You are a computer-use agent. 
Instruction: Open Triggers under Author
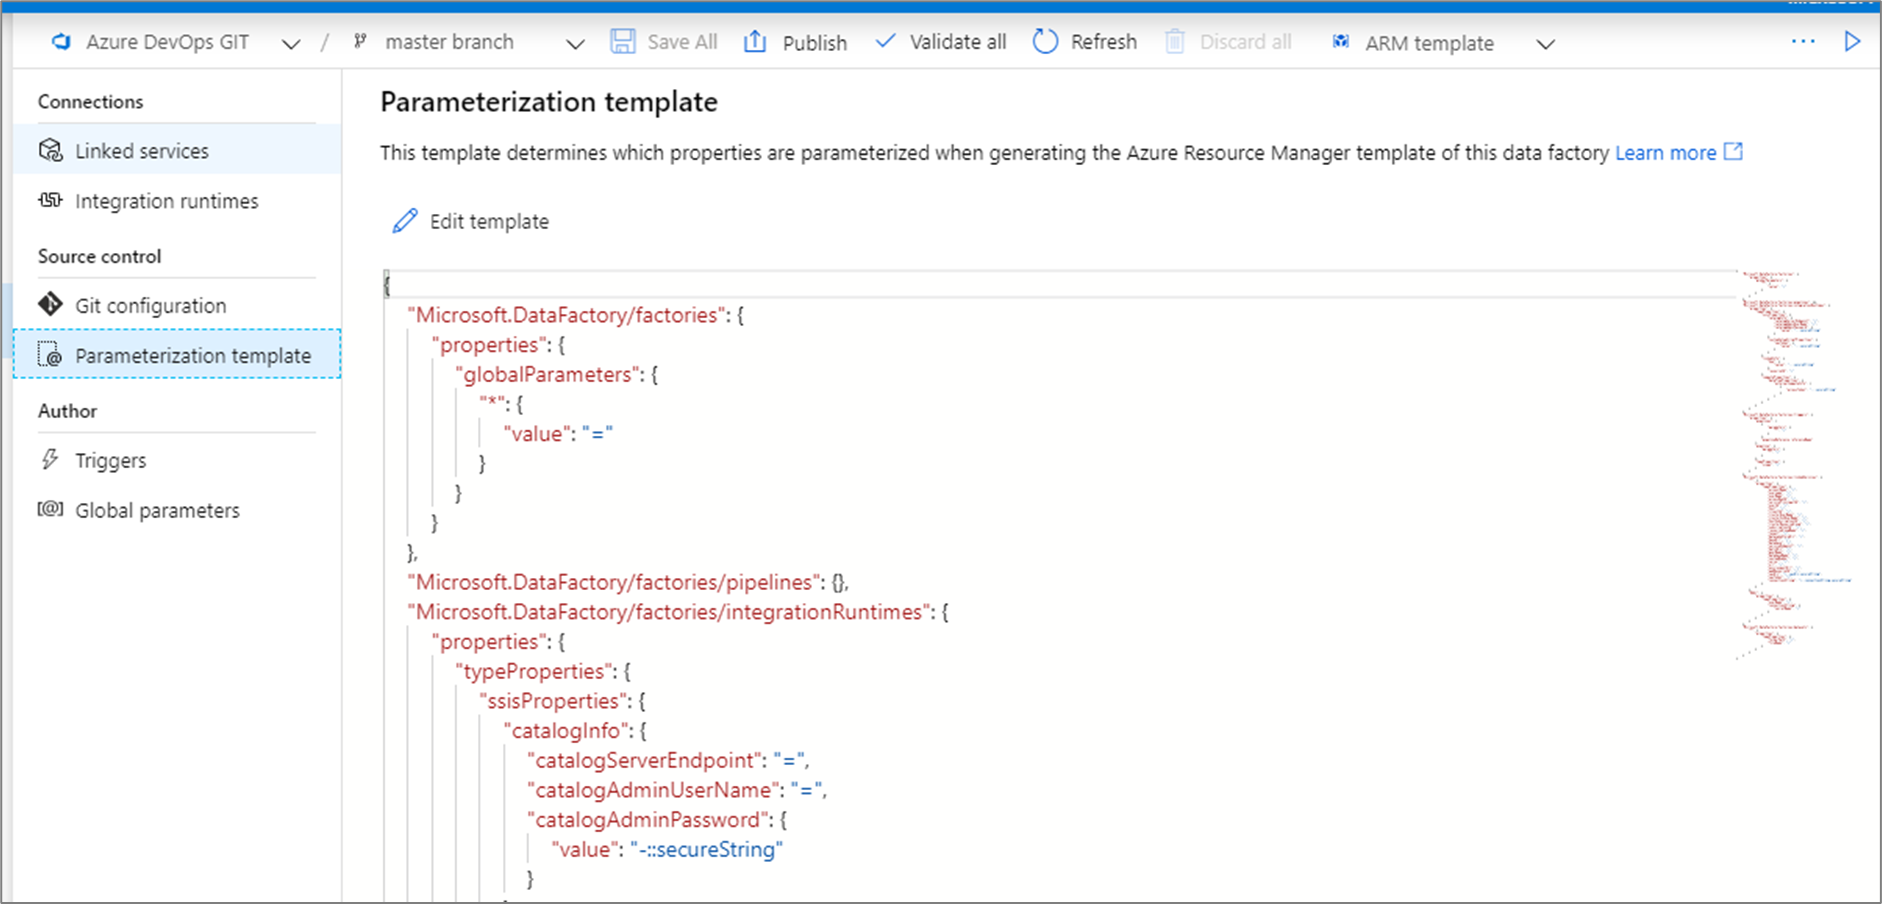click(177, 460)
